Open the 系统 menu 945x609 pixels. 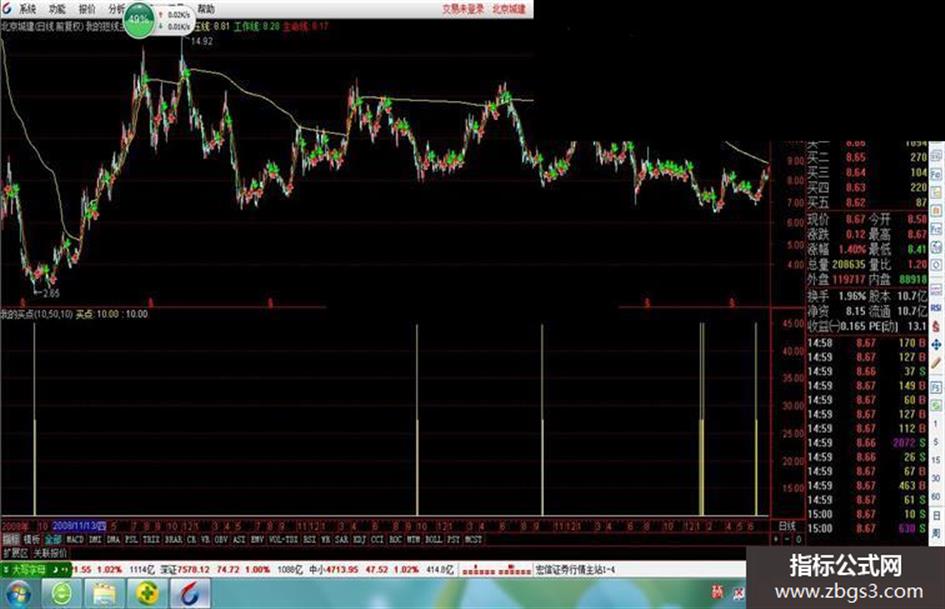(27, 9)
